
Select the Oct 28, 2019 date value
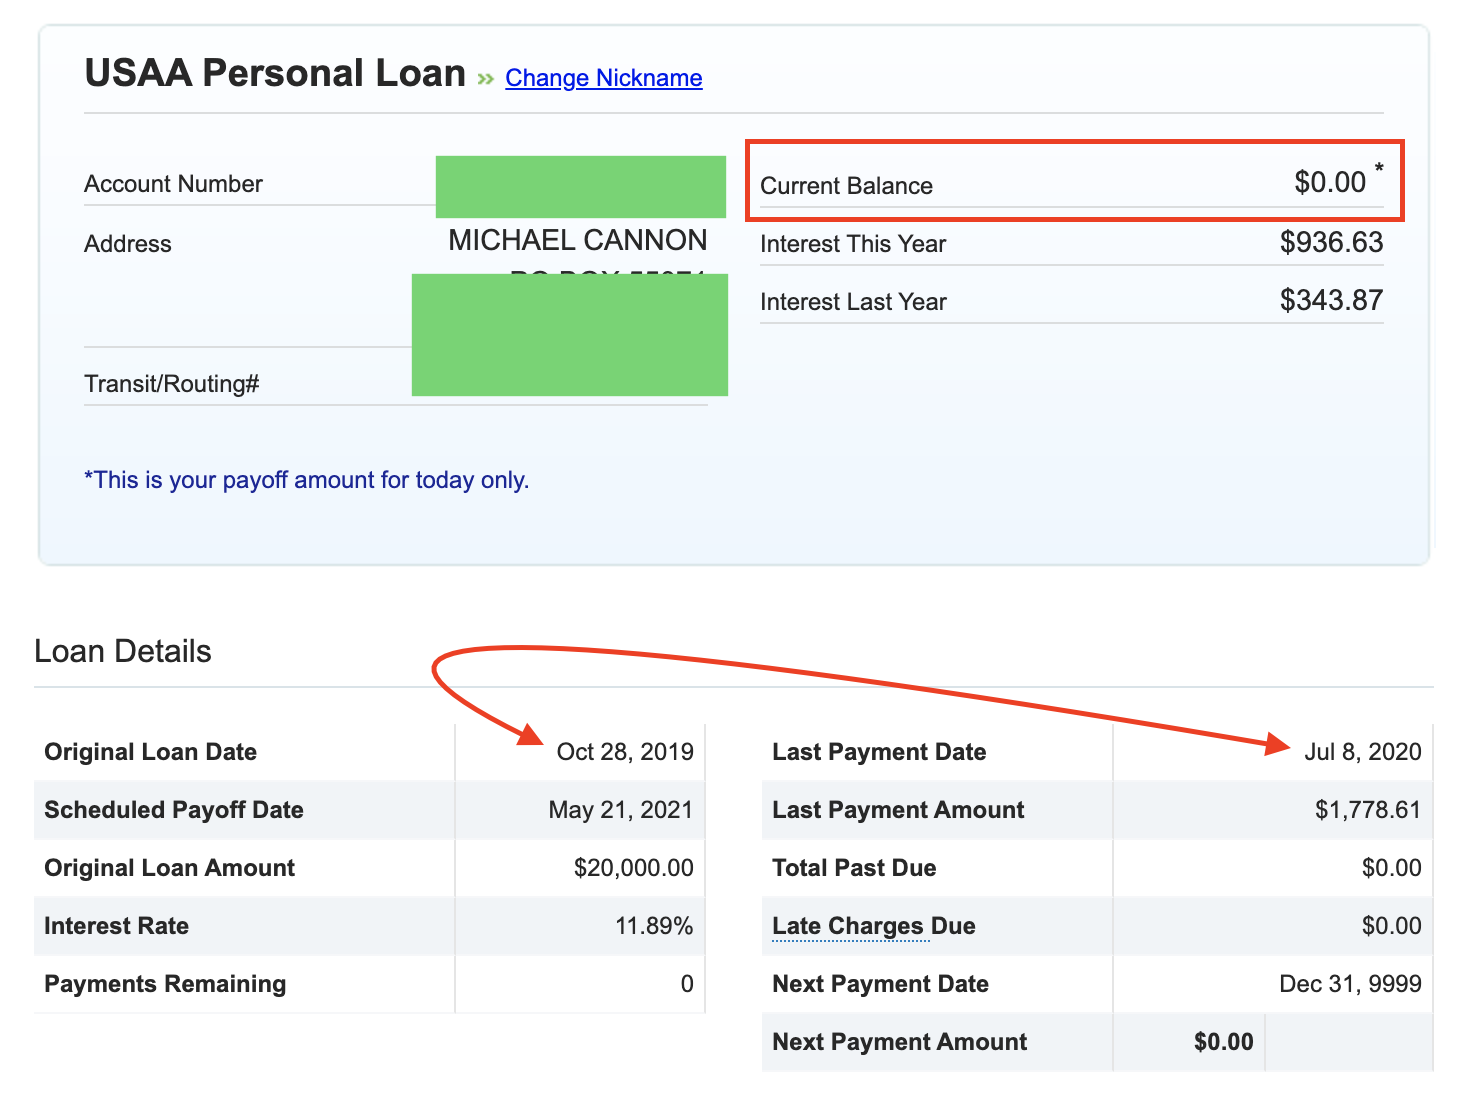click(x=625, y=752)
